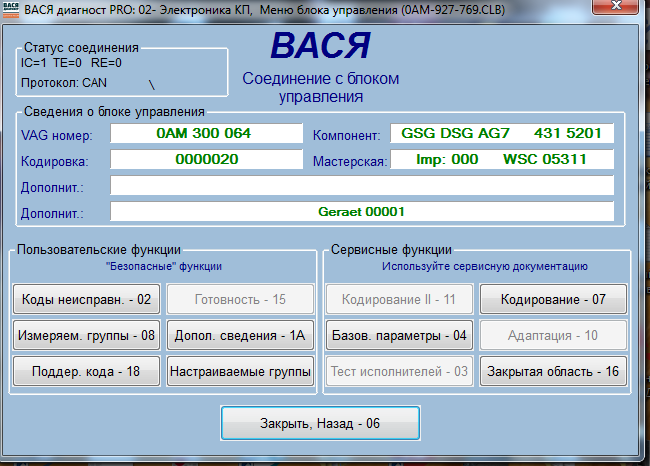Click the Кодировка field showing 0000020
Image resolution: width=650 pixels, height=466 pixels.
(206, 159)
